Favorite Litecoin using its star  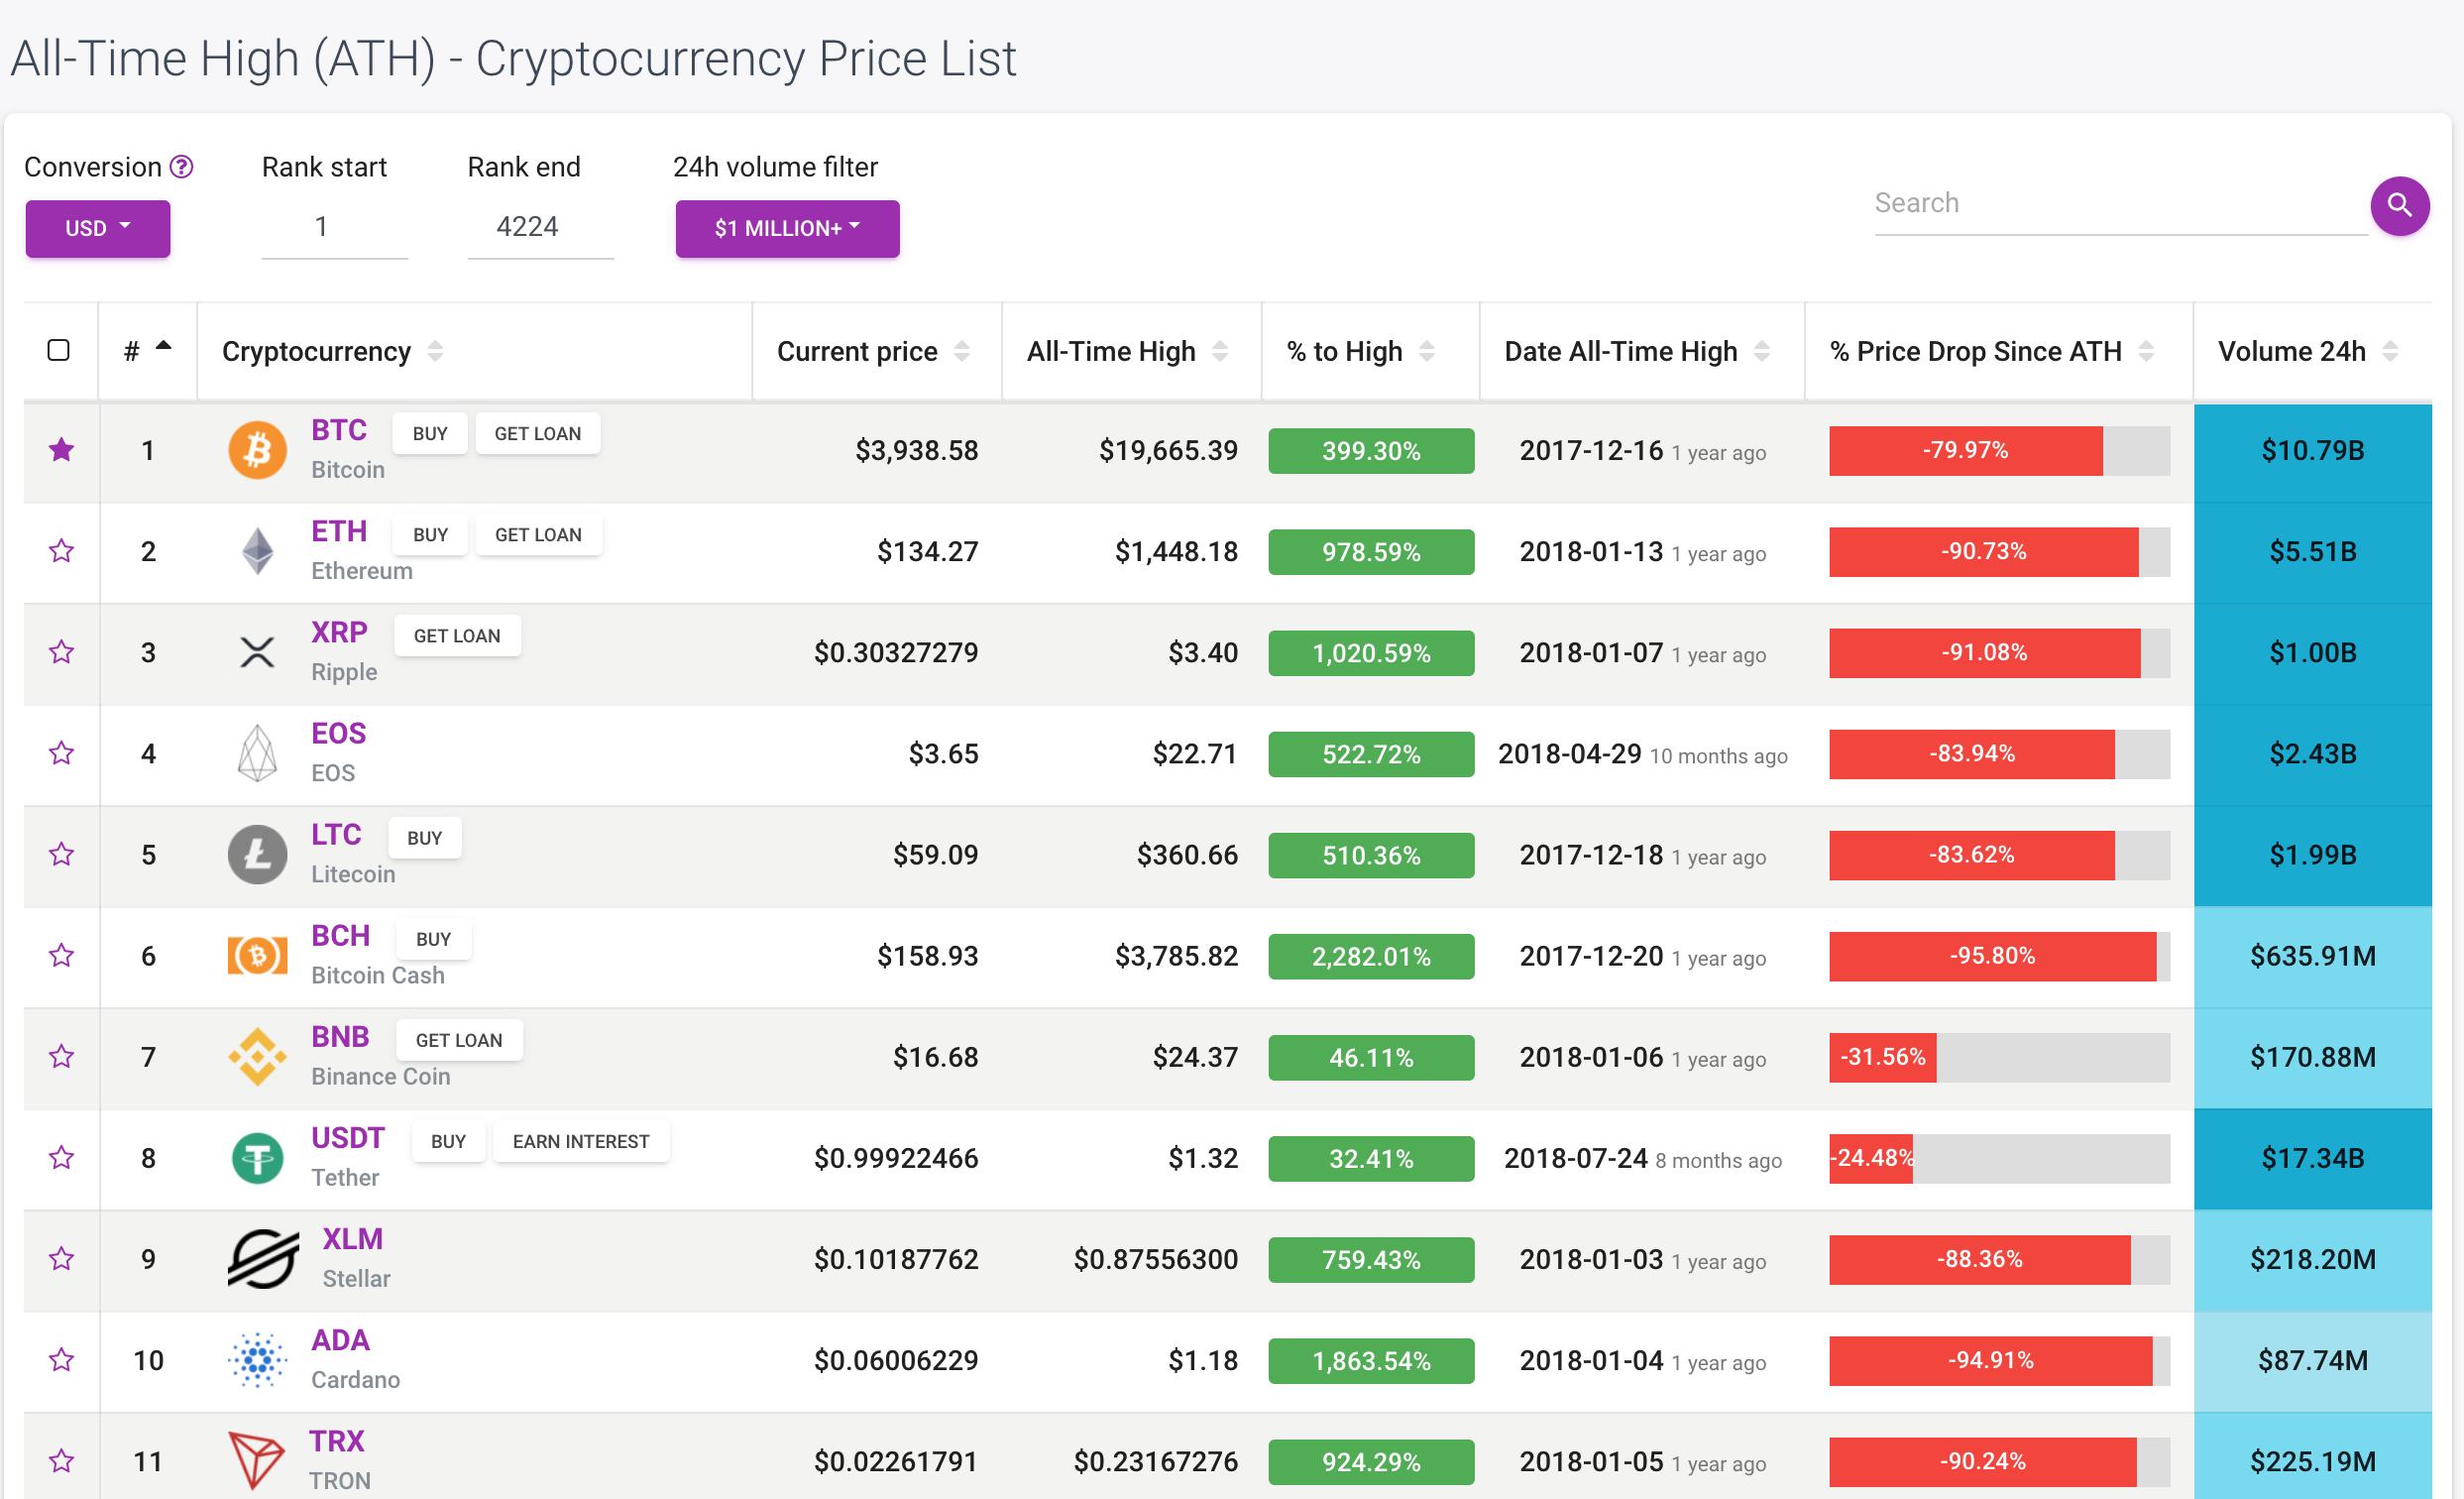[x=61, y=853]
